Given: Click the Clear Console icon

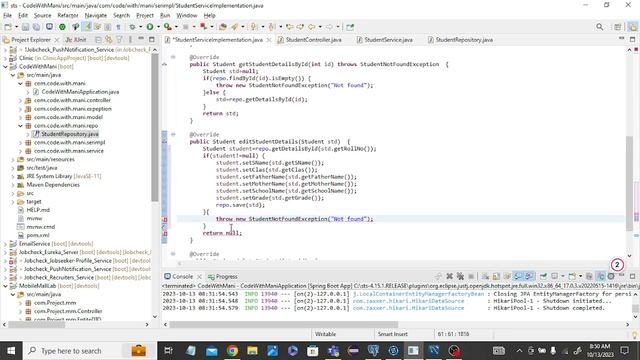Looking at the screenshot, I should point(485,276).
